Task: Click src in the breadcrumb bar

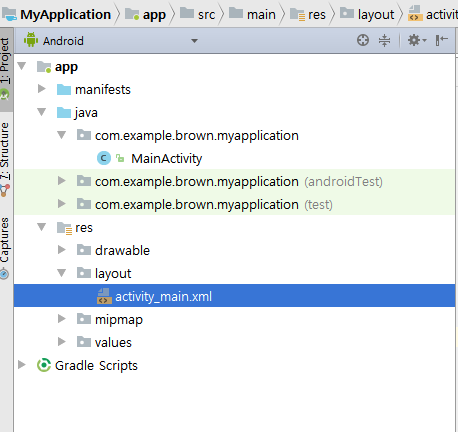Action: tap(197, 15)
